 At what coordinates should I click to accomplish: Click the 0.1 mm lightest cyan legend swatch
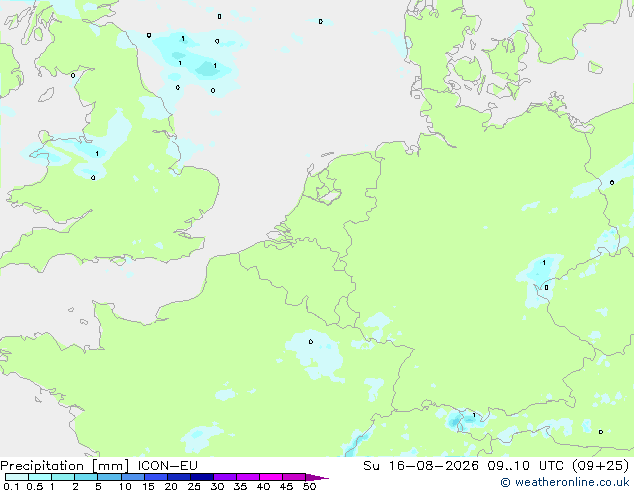17,477
